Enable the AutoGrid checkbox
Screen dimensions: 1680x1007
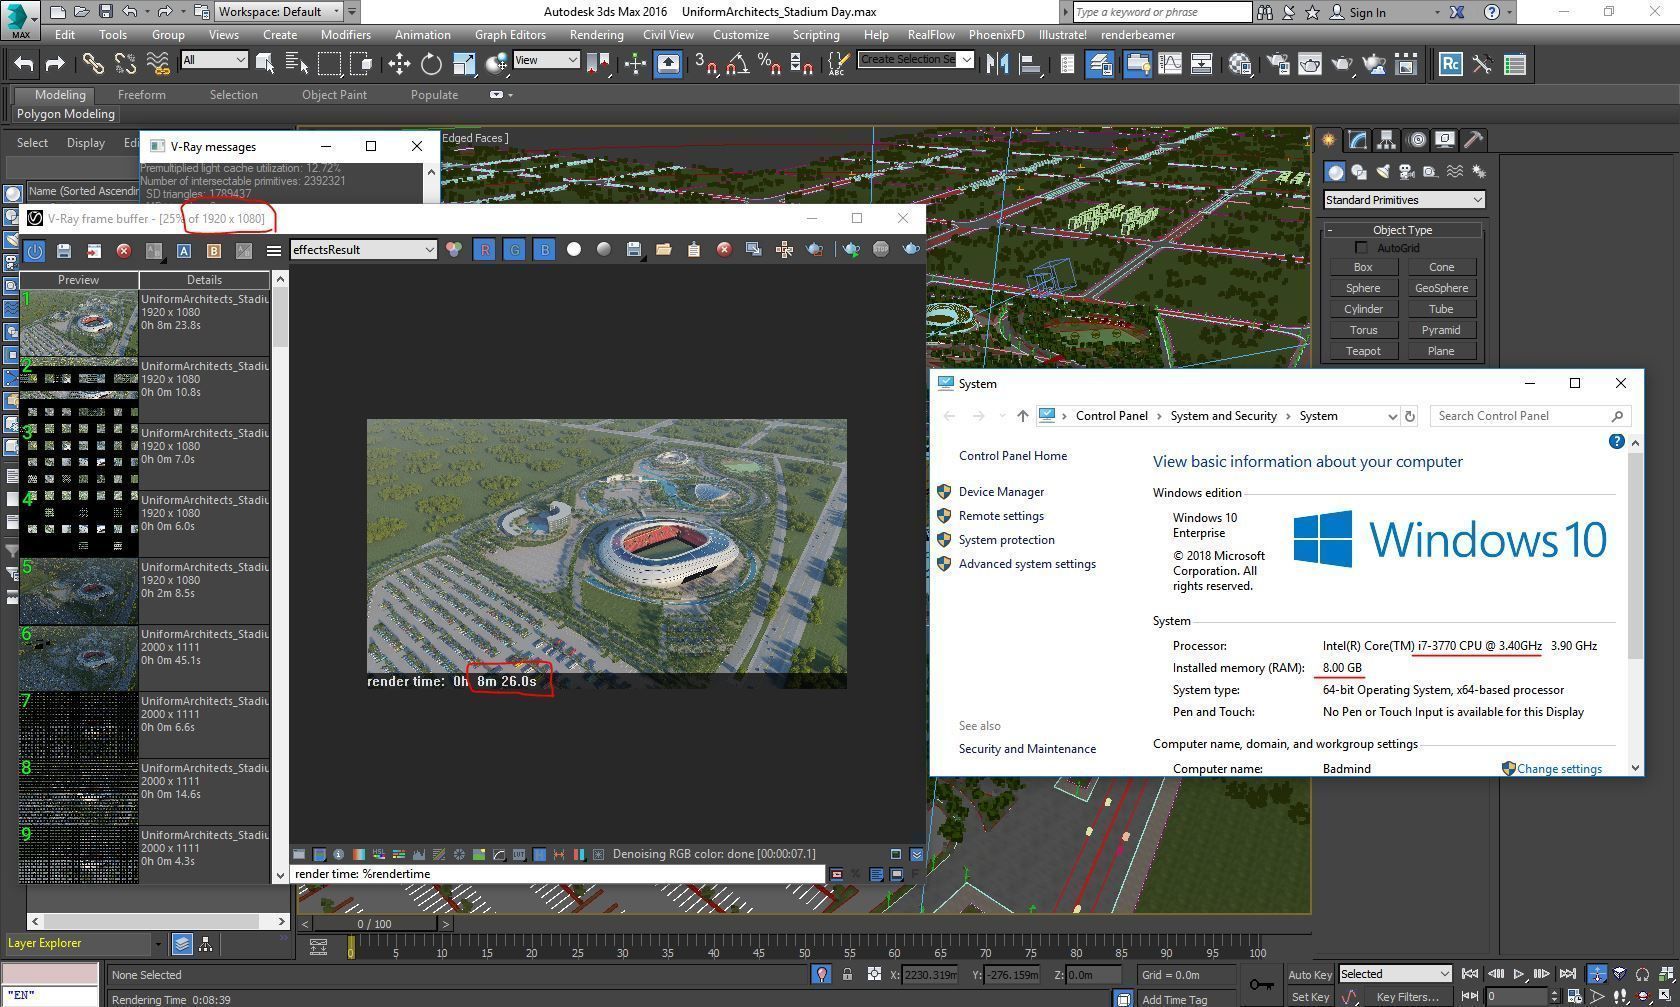click(1360, 248)
